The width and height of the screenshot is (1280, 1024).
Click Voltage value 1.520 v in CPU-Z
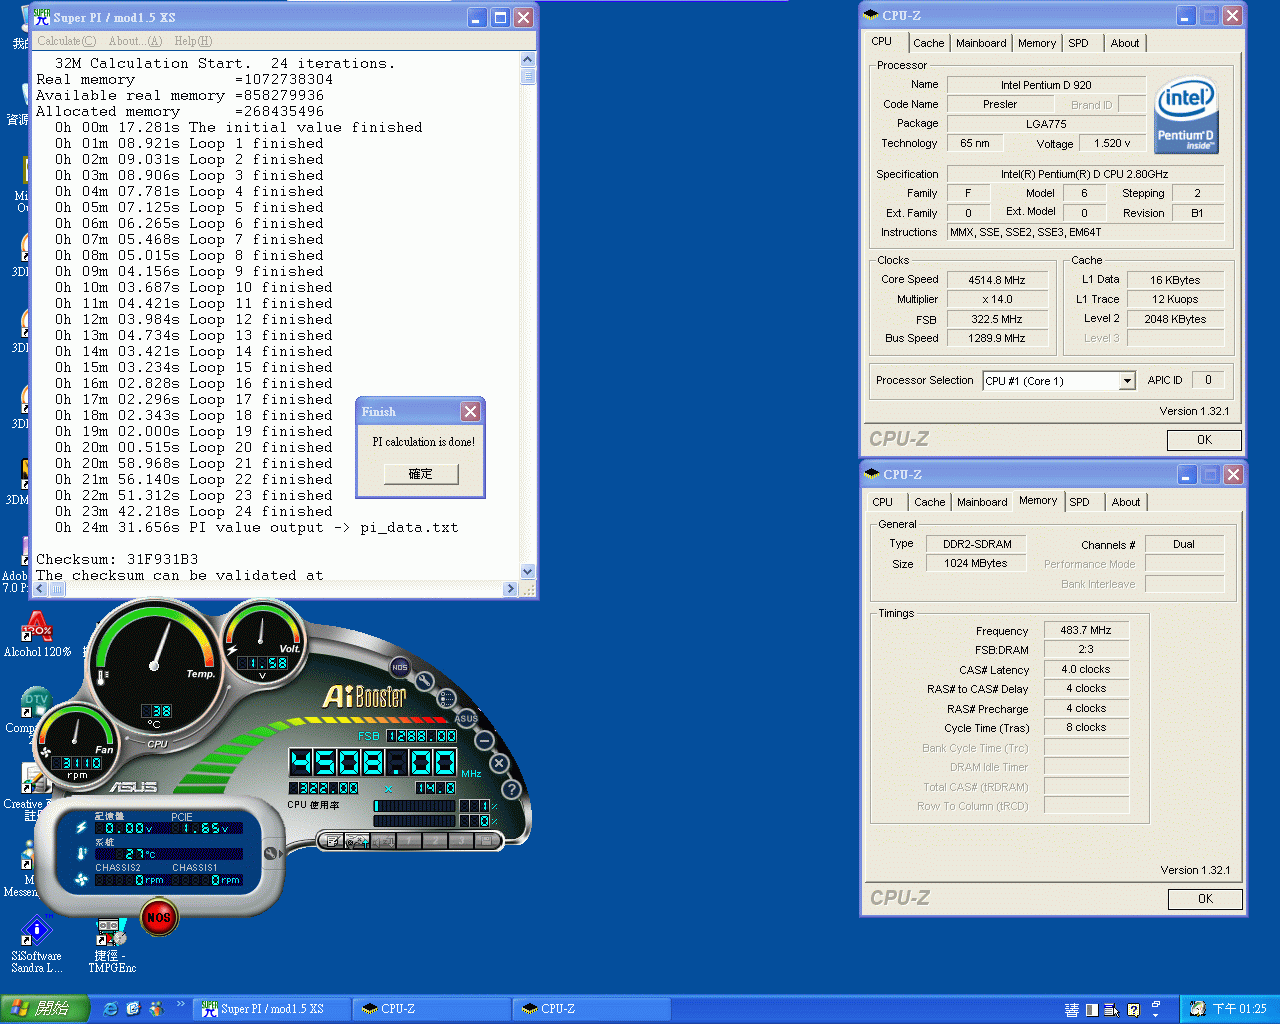(1112, 143)
